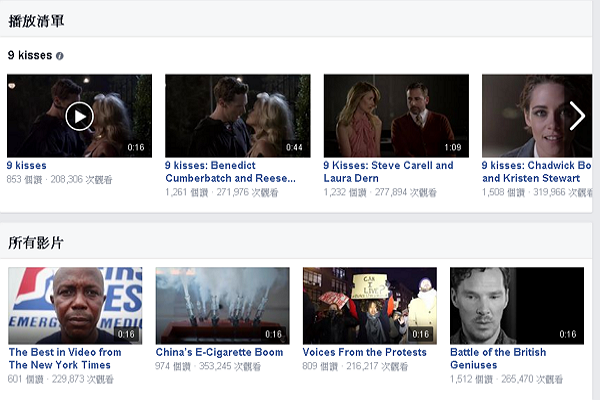
Task: Click the next arrow in playlist carousel
Action: point(577,116)
